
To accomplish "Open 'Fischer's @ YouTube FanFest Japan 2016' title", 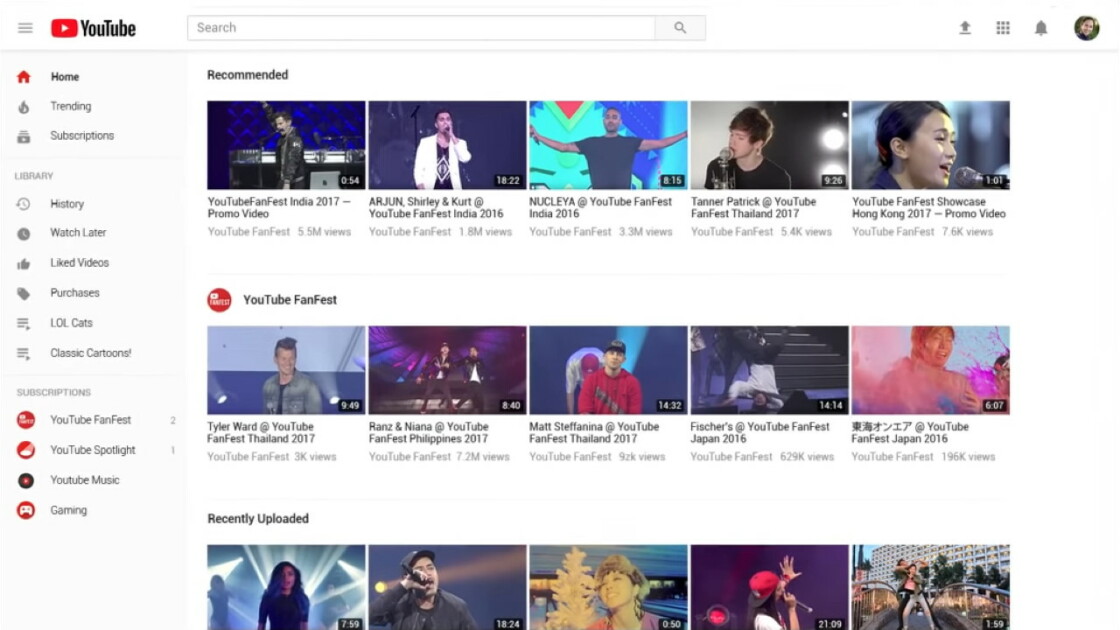I will point(760,433).
